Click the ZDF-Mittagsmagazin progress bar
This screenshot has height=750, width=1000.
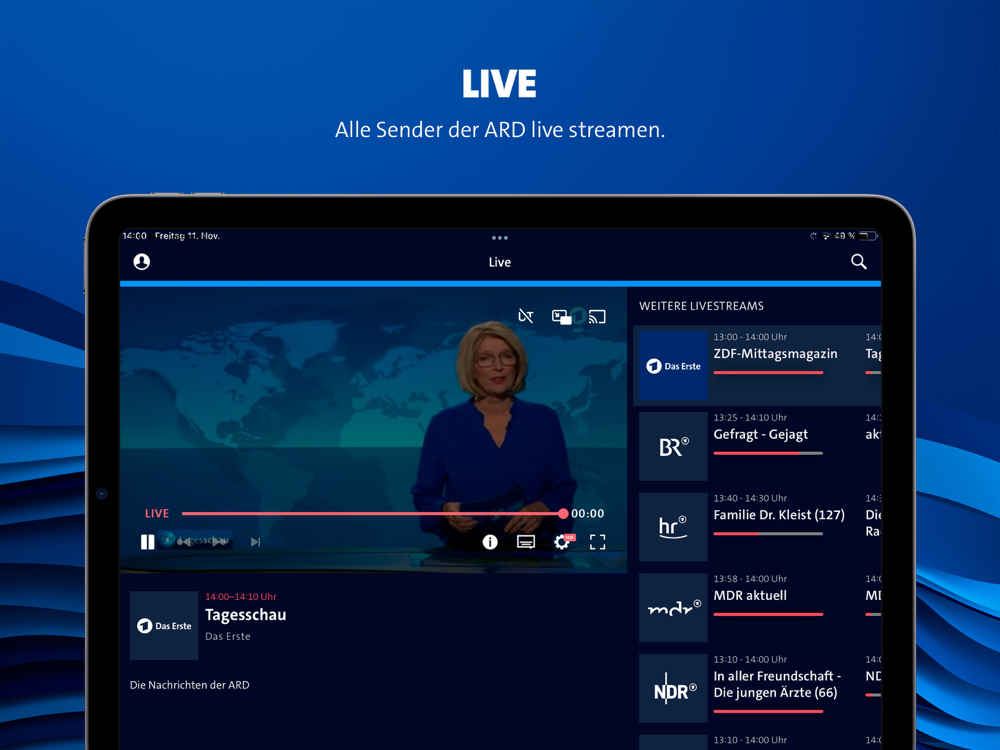tap(768, 372)
